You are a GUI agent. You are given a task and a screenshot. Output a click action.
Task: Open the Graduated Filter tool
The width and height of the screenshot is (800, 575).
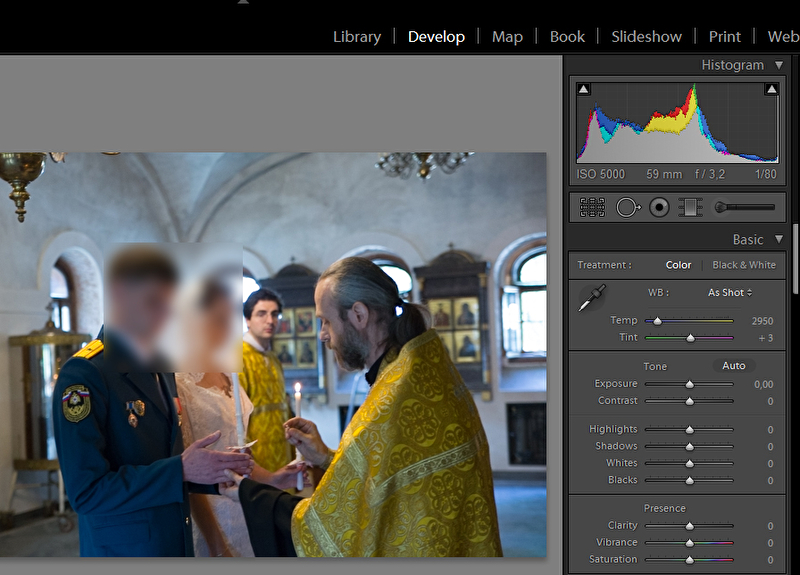tap(690, 207)
